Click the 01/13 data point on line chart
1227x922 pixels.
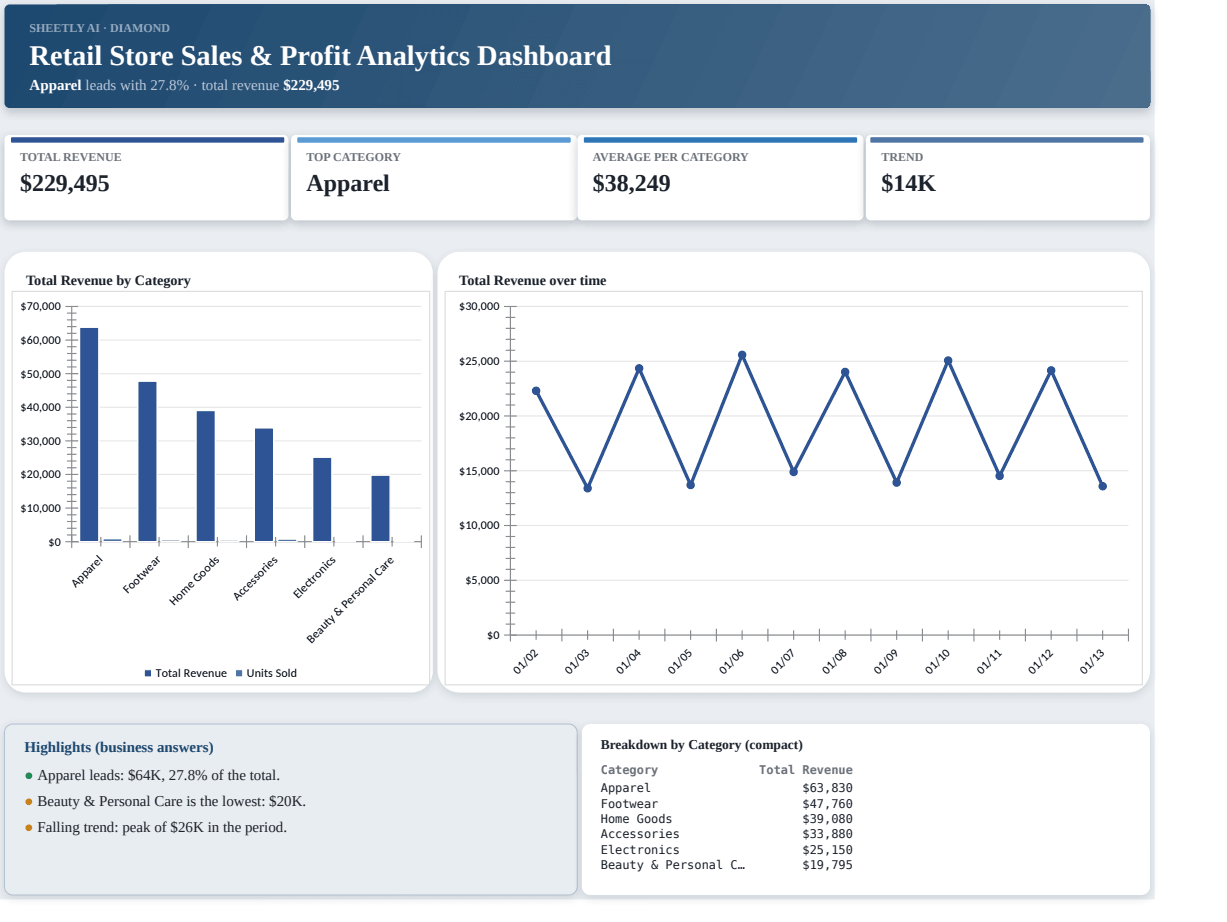click(1103, 486)
